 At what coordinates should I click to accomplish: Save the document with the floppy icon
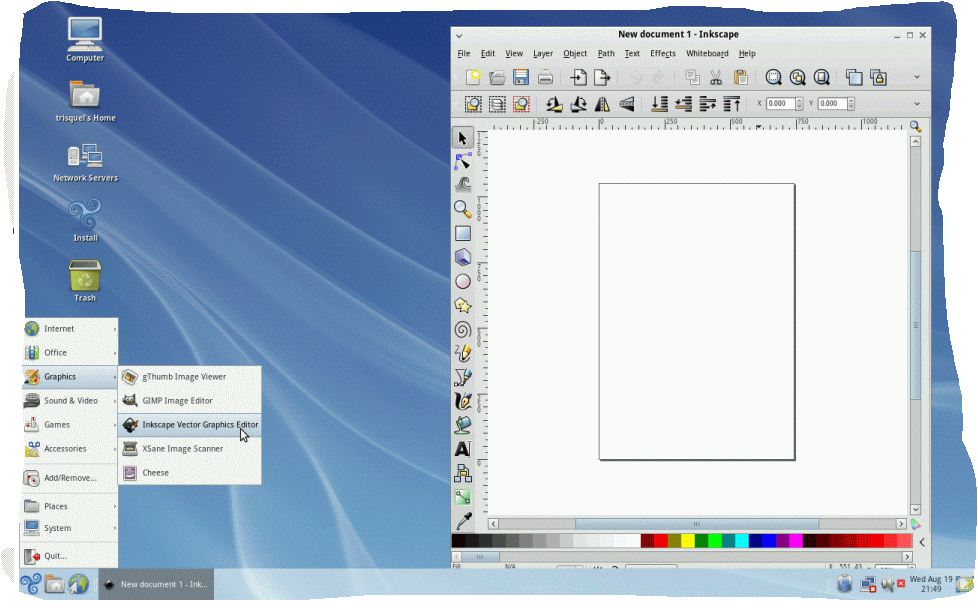pyautogui.click(x=521, y=77)
